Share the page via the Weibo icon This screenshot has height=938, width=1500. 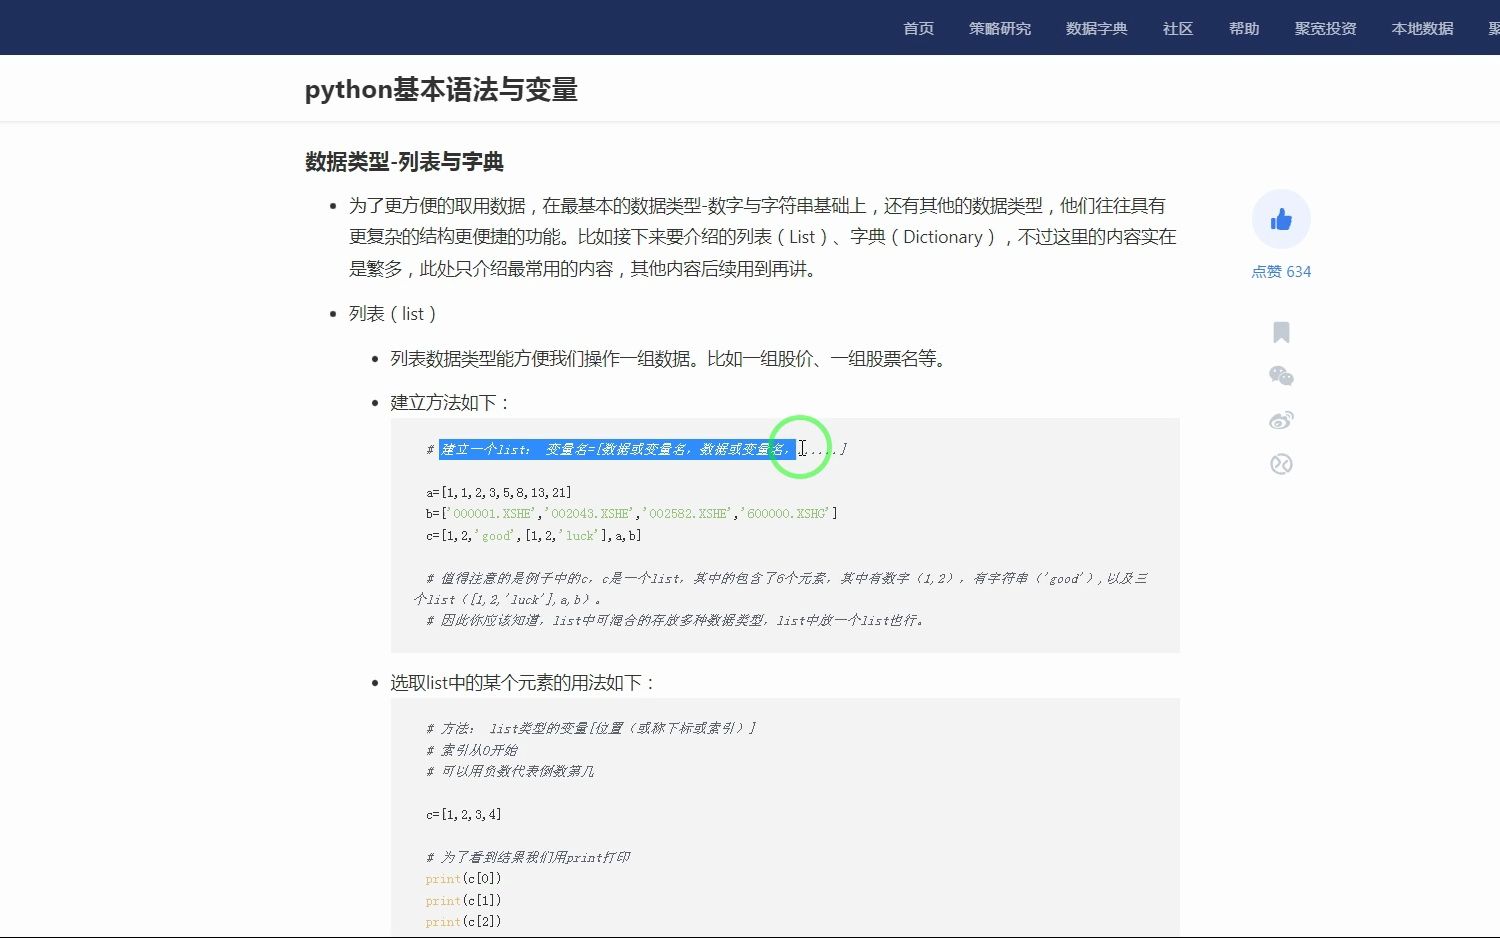coord(1281,420)
